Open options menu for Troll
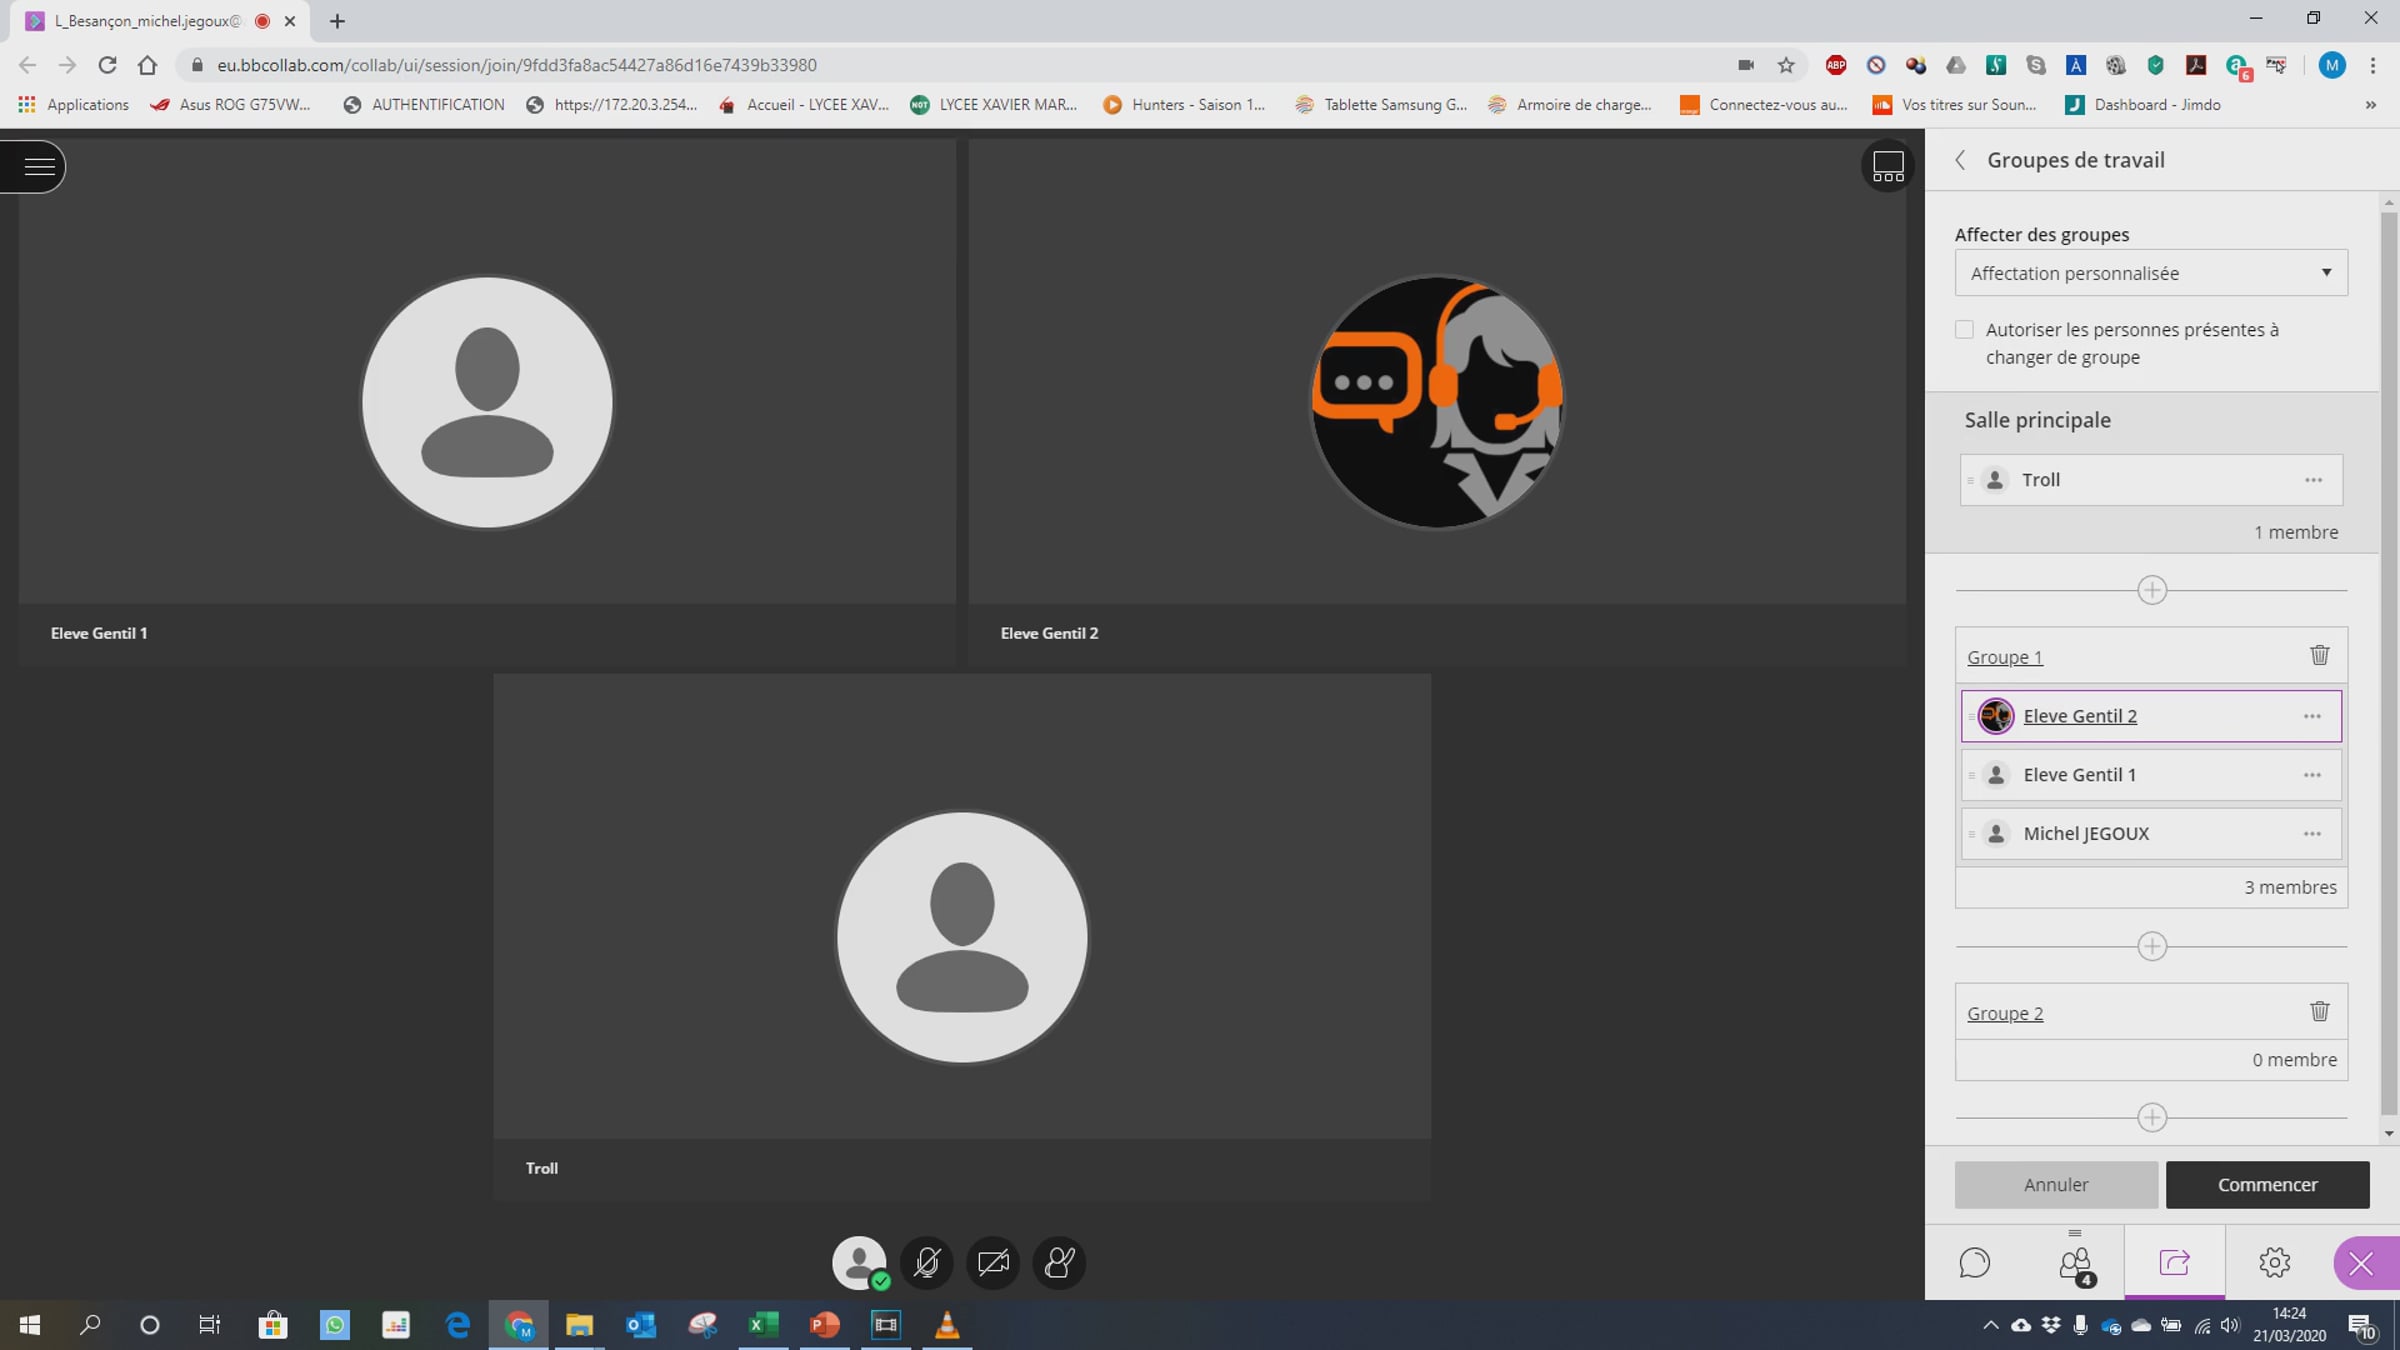The image size is (2400, 1350). coord(2313,480)
